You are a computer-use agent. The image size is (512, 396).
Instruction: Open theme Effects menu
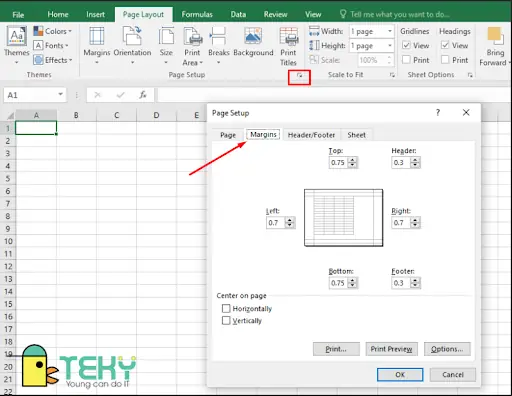(52, 60)
